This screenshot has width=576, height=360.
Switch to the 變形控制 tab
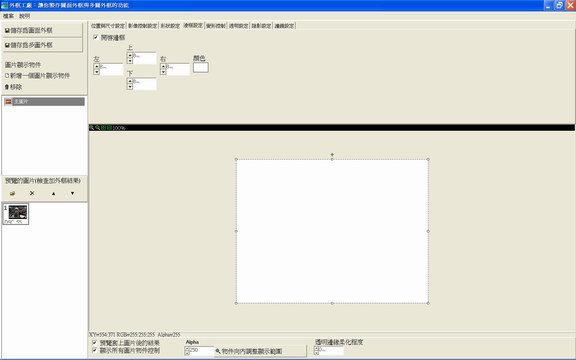click(x=216, y=26)
